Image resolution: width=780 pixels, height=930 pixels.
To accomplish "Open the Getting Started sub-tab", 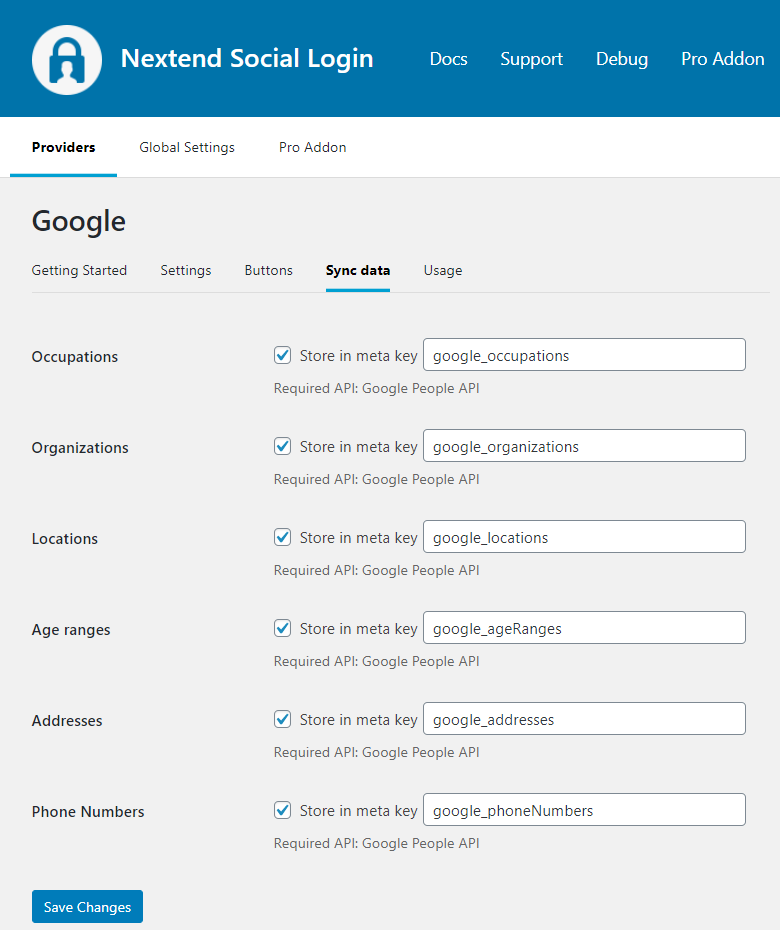I will (x=79, y=270).
